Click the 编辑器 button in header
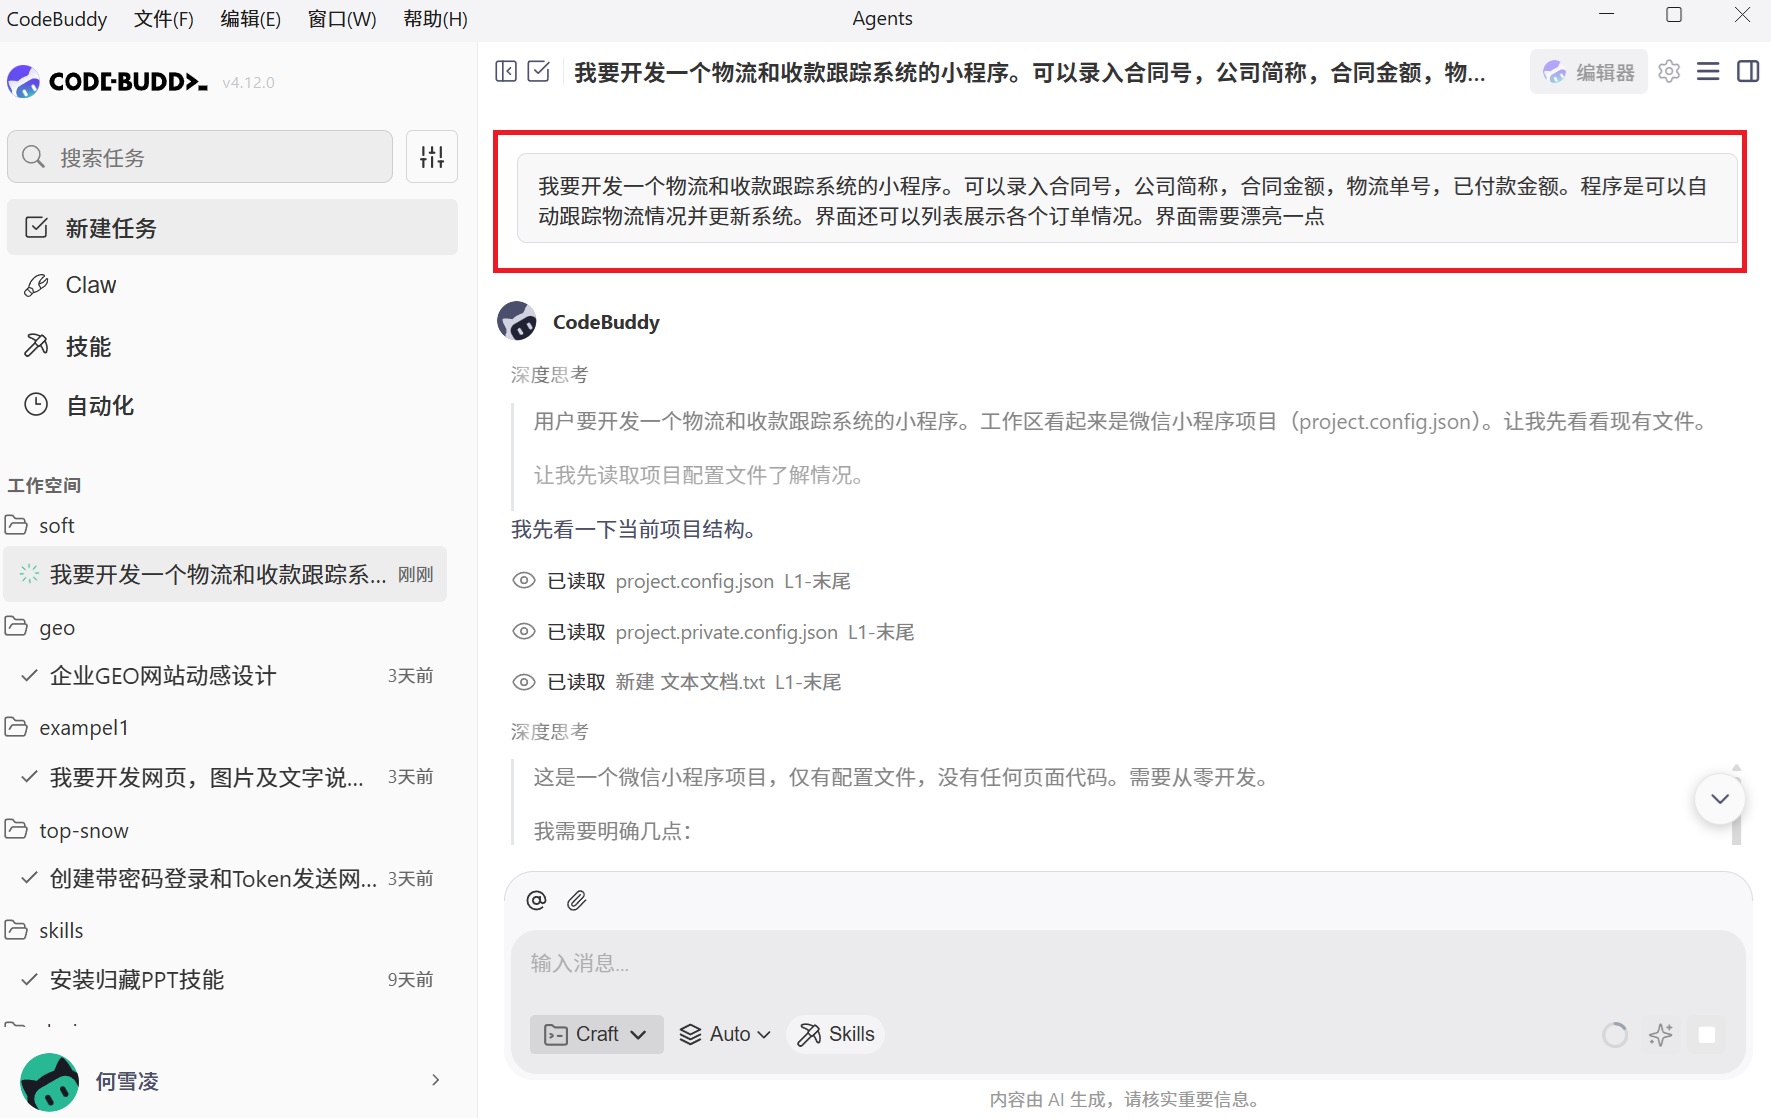Screen dimensions: 1771x1118 click(1588, 72)
